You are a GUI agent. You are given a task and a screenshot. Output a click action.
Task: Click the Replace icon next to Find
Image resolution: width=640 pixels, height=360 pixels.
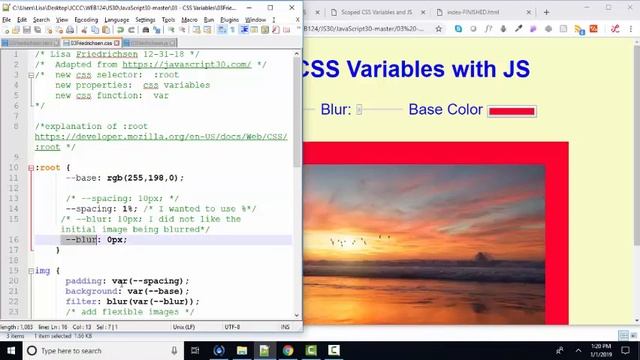(156, 30)
